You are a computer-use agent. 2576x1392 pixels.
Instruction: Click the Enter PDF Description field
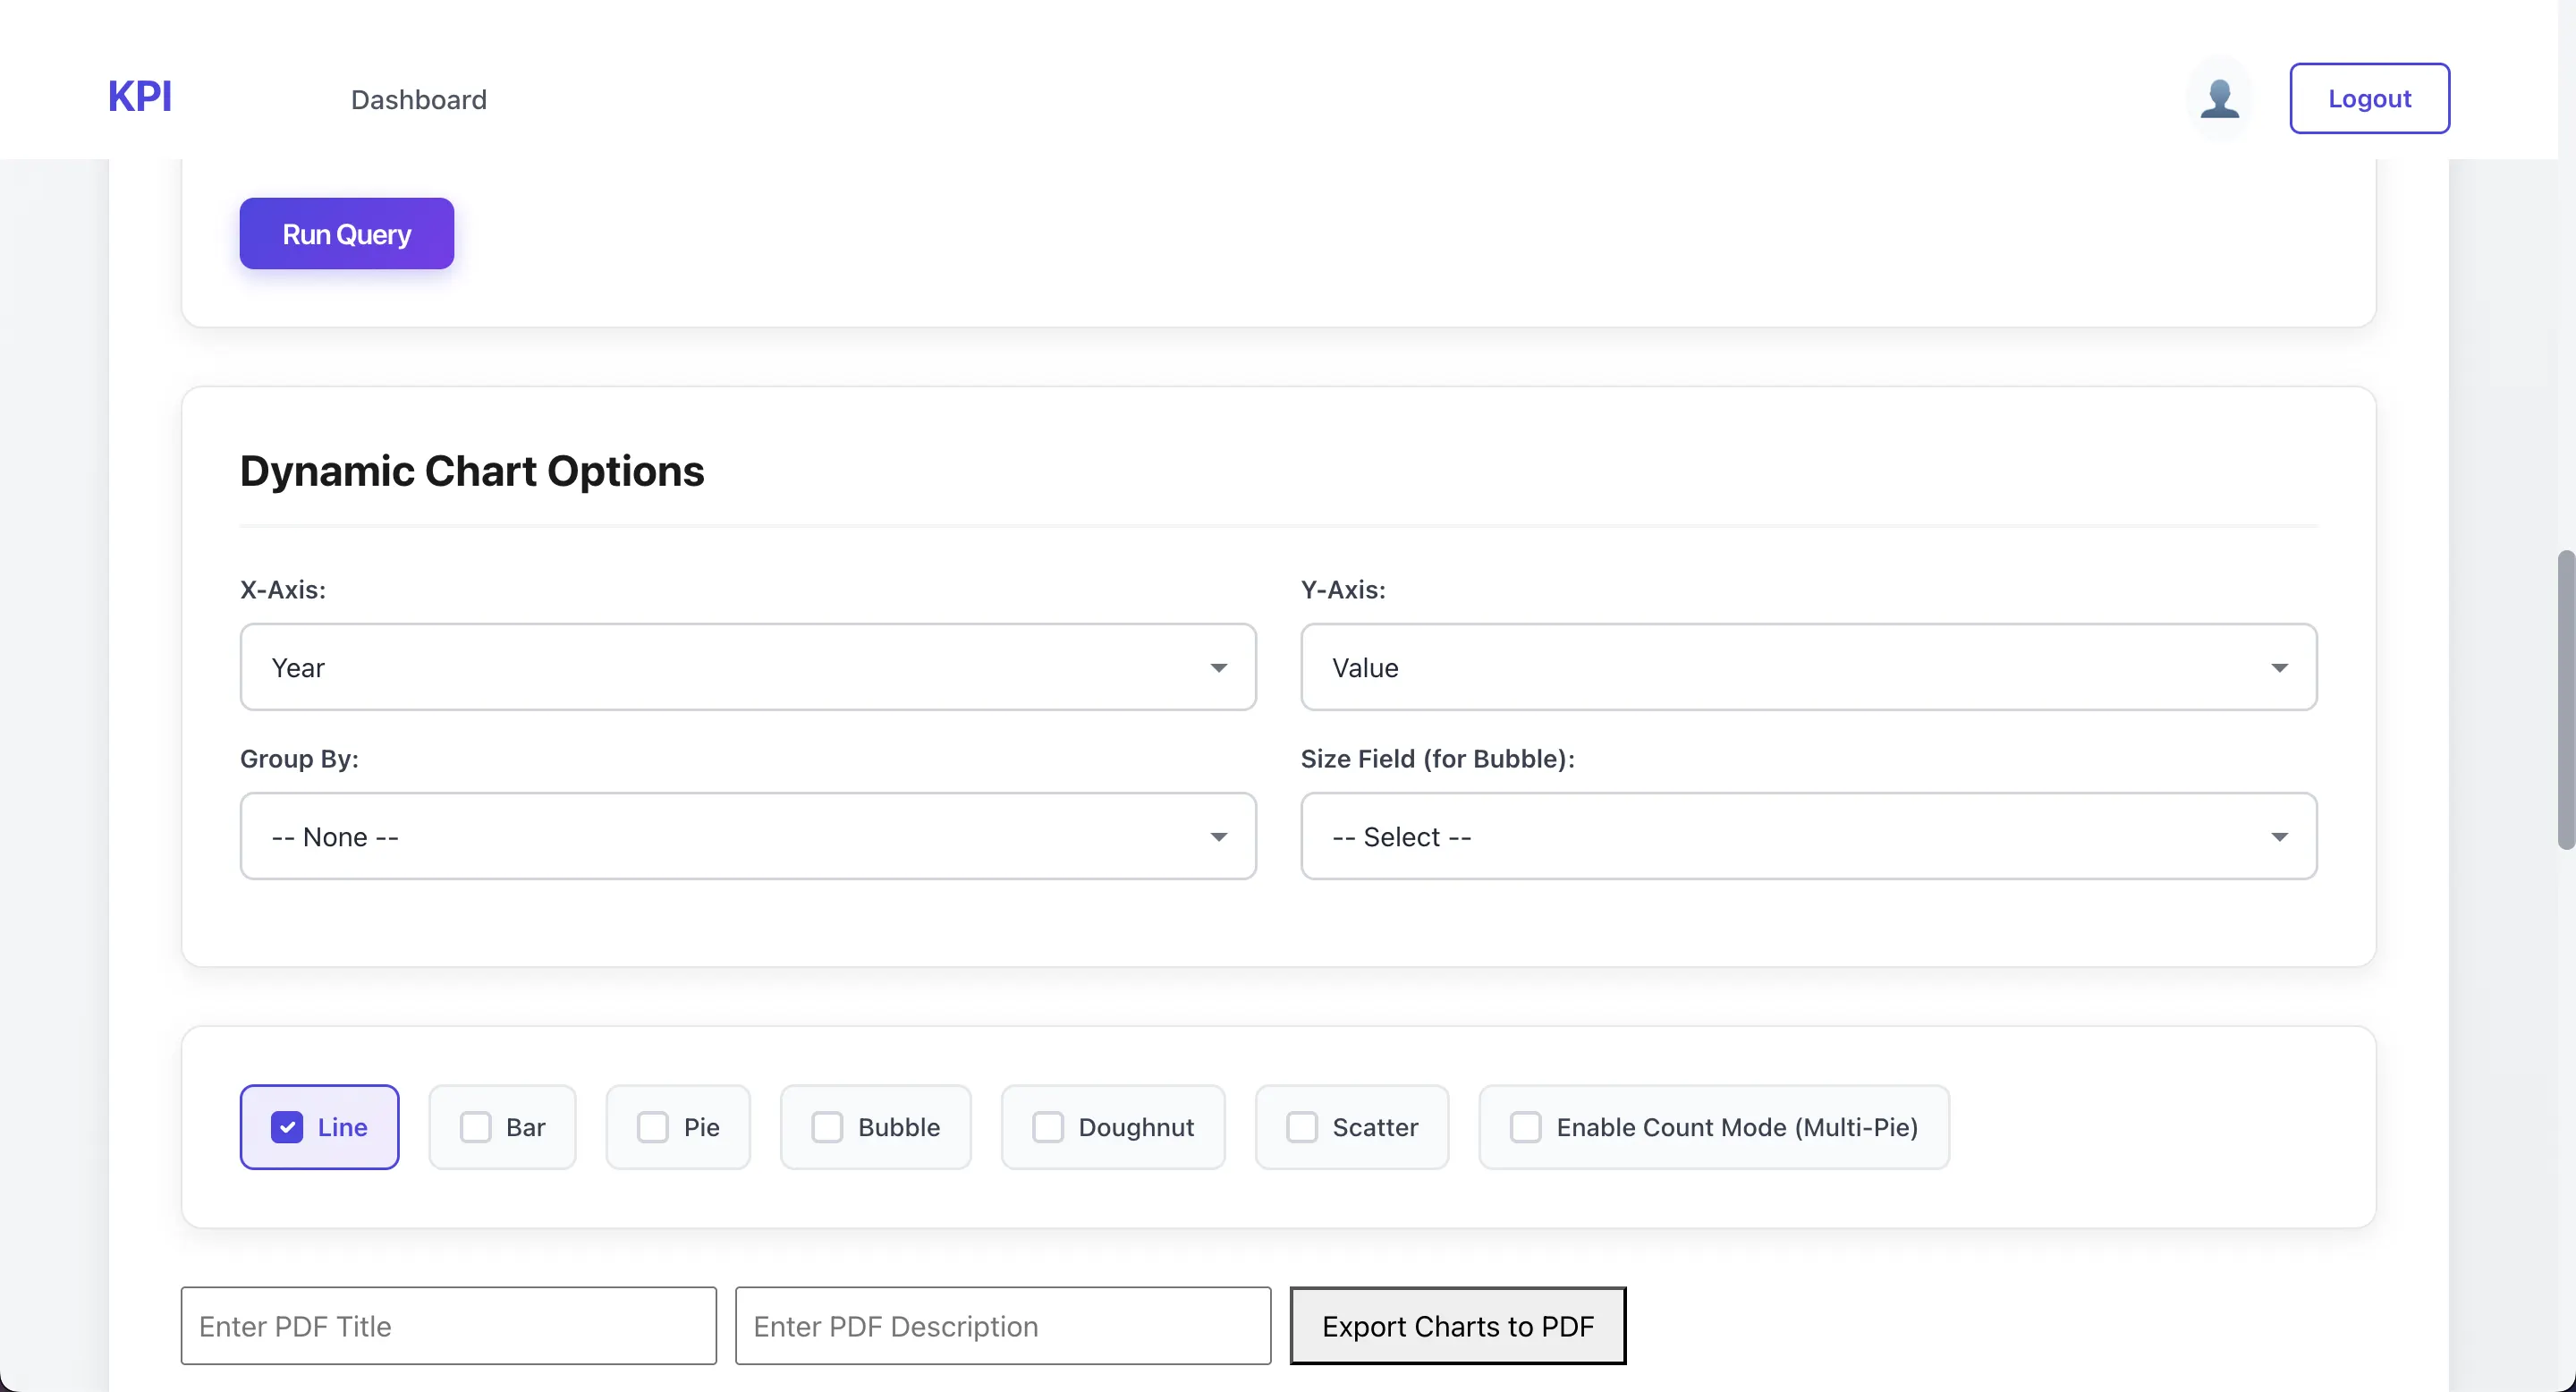(1001, 1326)
